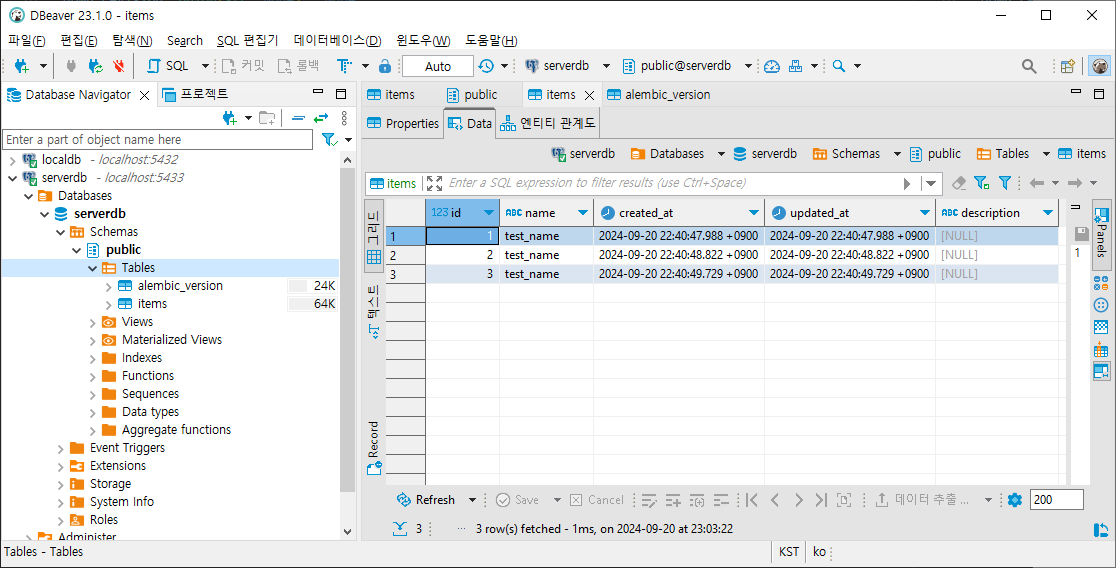Screen dimensions: 1116x568
Task: Open the transaction log clock icon
Action: click(x=486, y=66)
